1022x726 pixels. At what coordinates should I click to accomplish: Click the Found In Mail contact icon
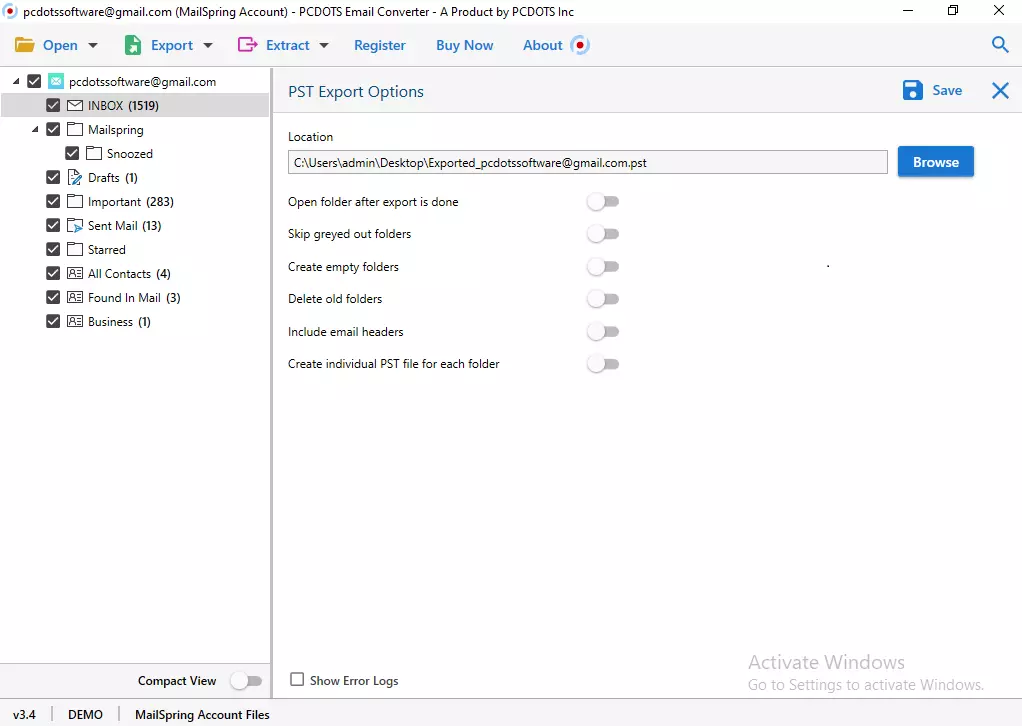point(75,297)
